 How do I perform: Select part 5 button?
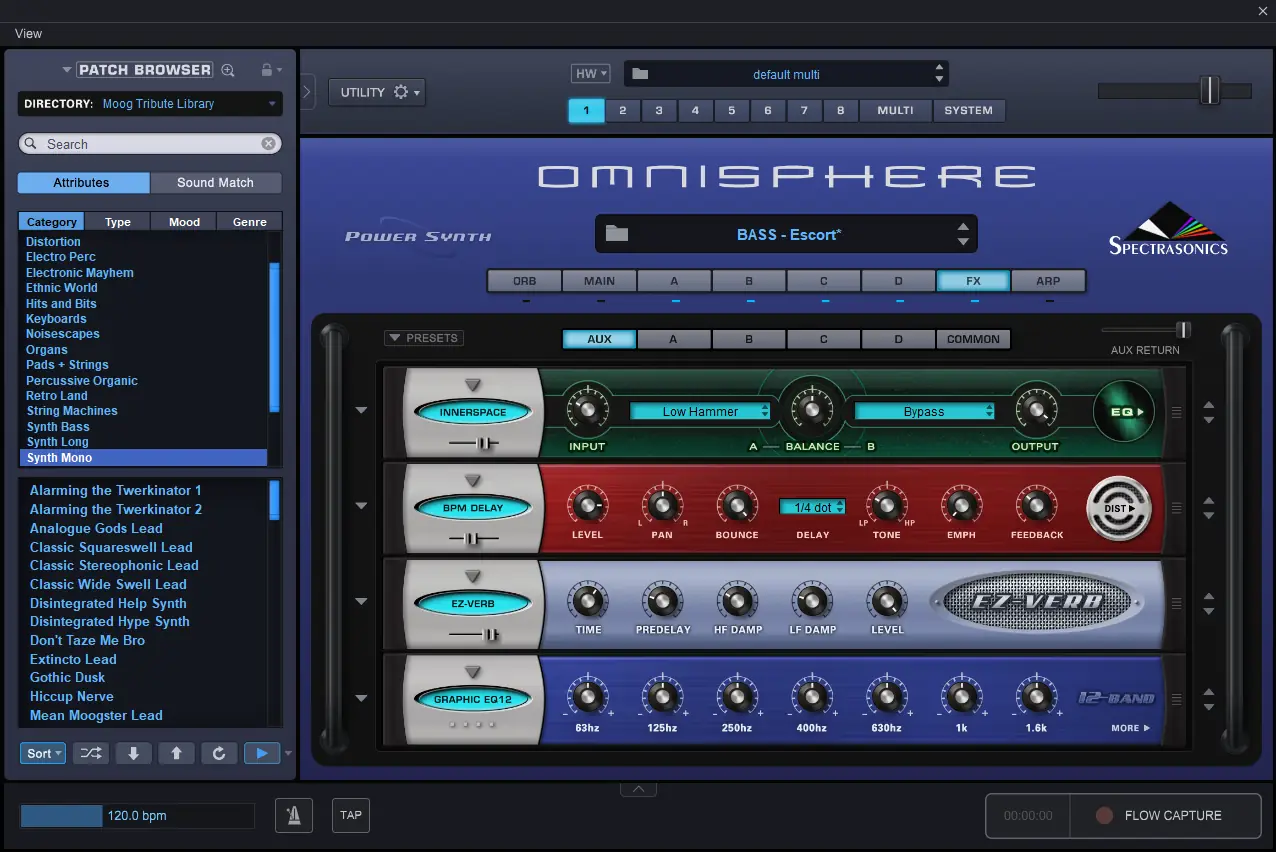(x=732, y=110)
